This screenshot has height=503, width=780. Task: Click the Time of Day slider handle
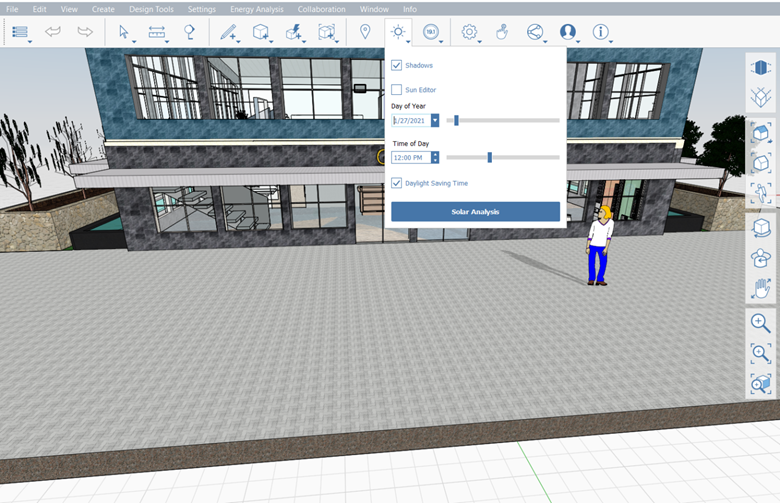tap(489, 158)
